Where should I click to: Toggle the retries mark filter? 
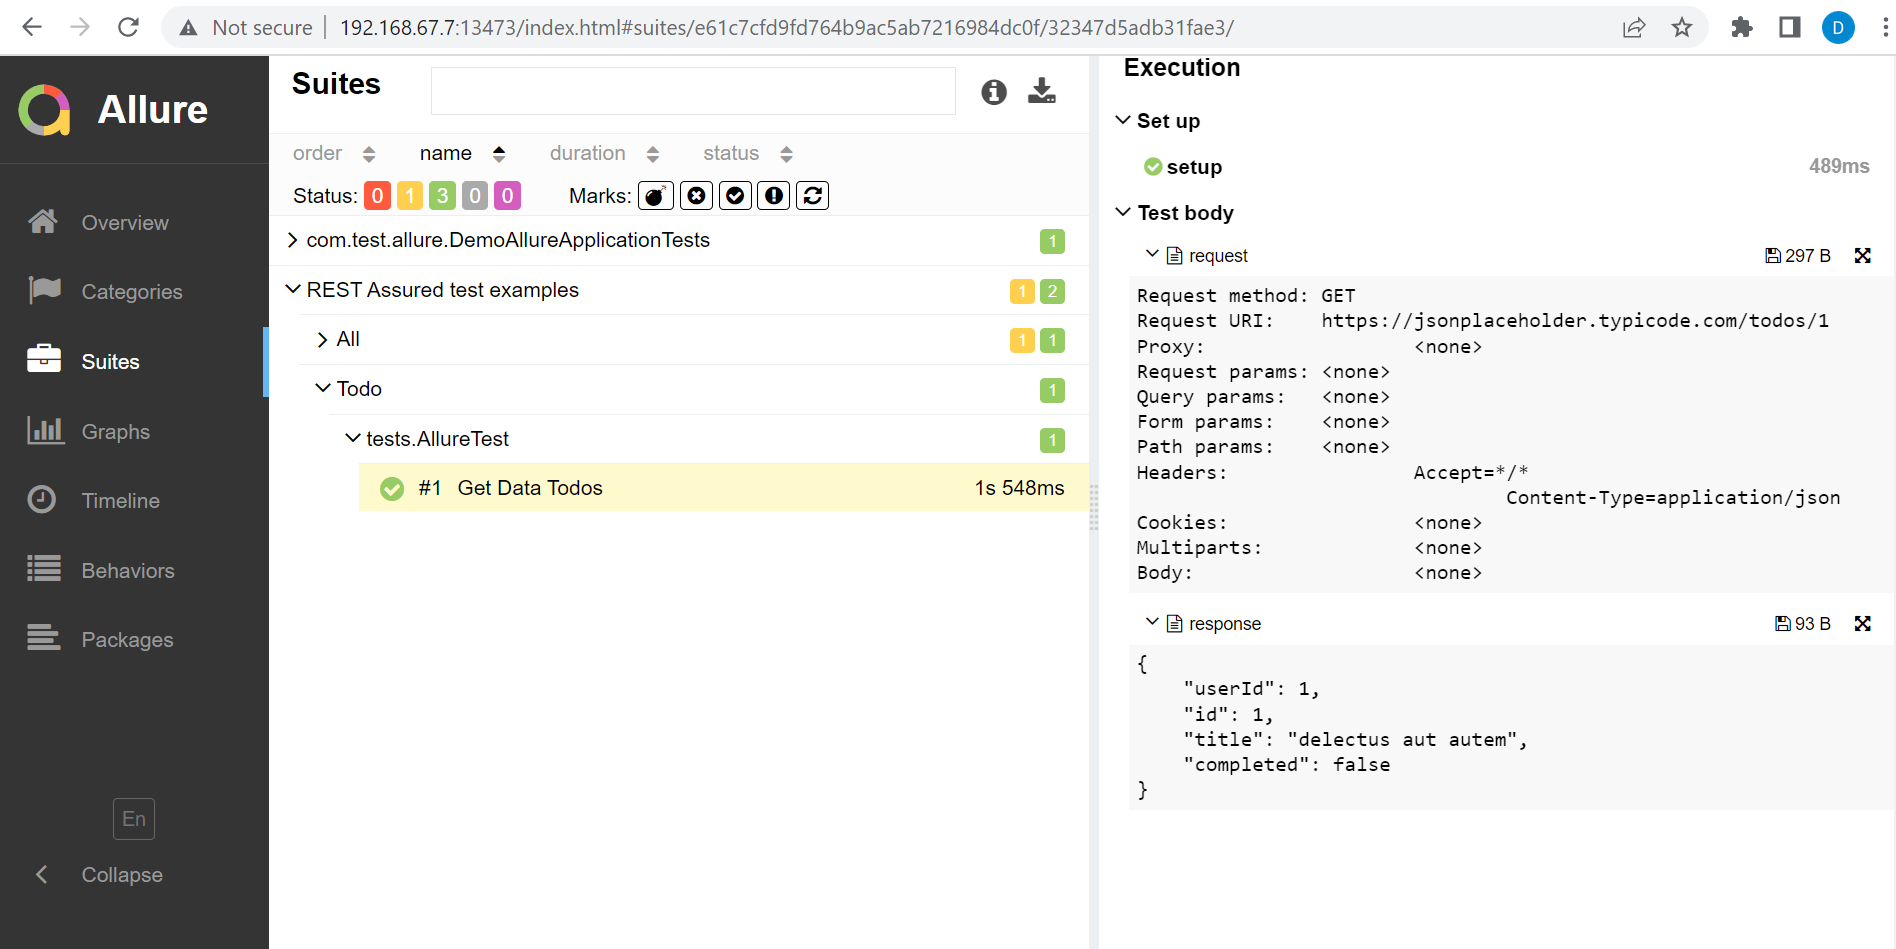[x=812, y=195]
